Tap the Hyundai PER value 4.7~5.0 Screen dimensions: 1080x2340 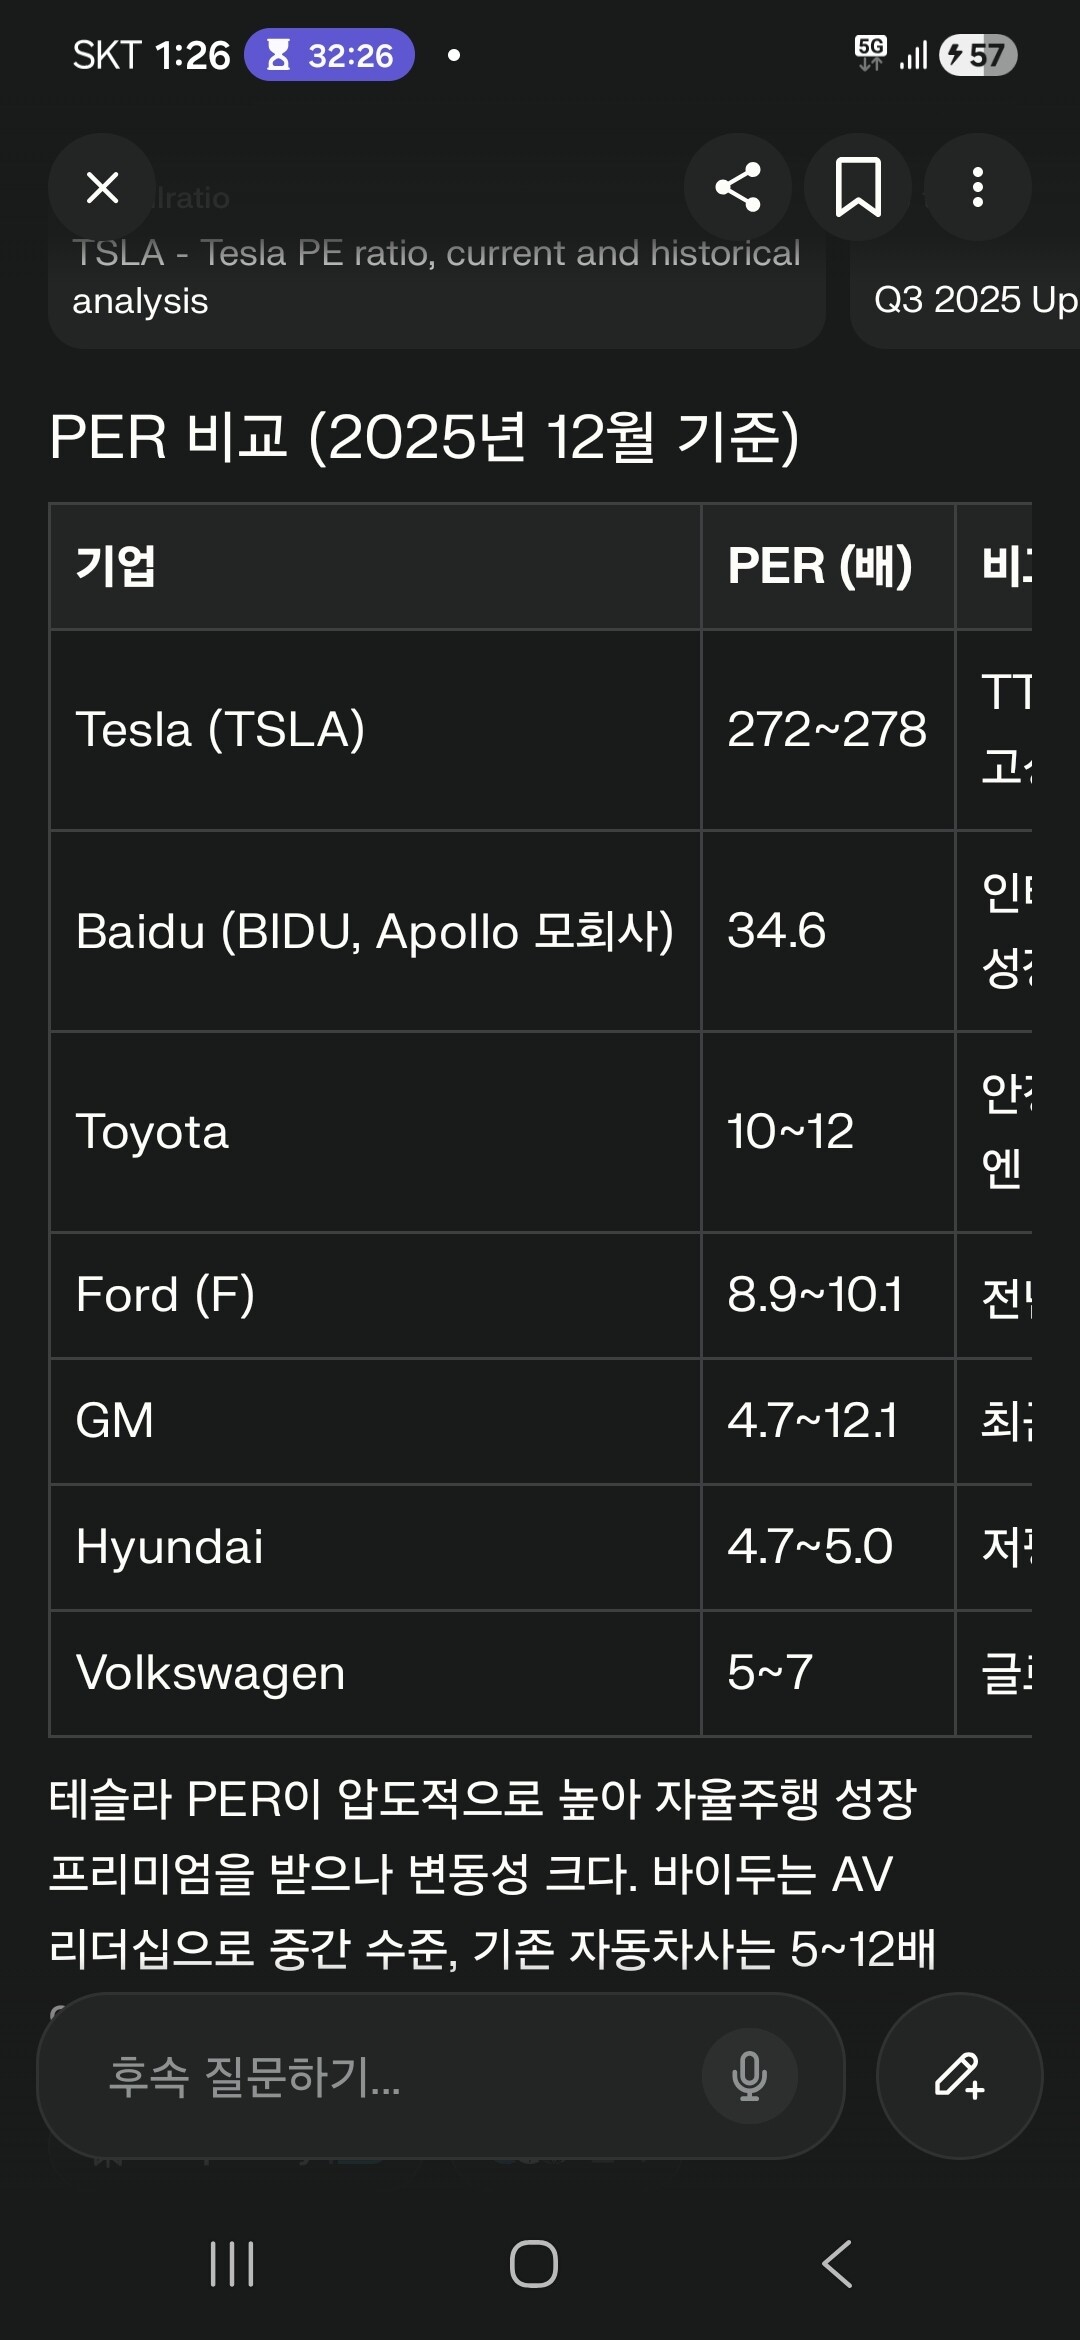click(x=810, y=1546)
